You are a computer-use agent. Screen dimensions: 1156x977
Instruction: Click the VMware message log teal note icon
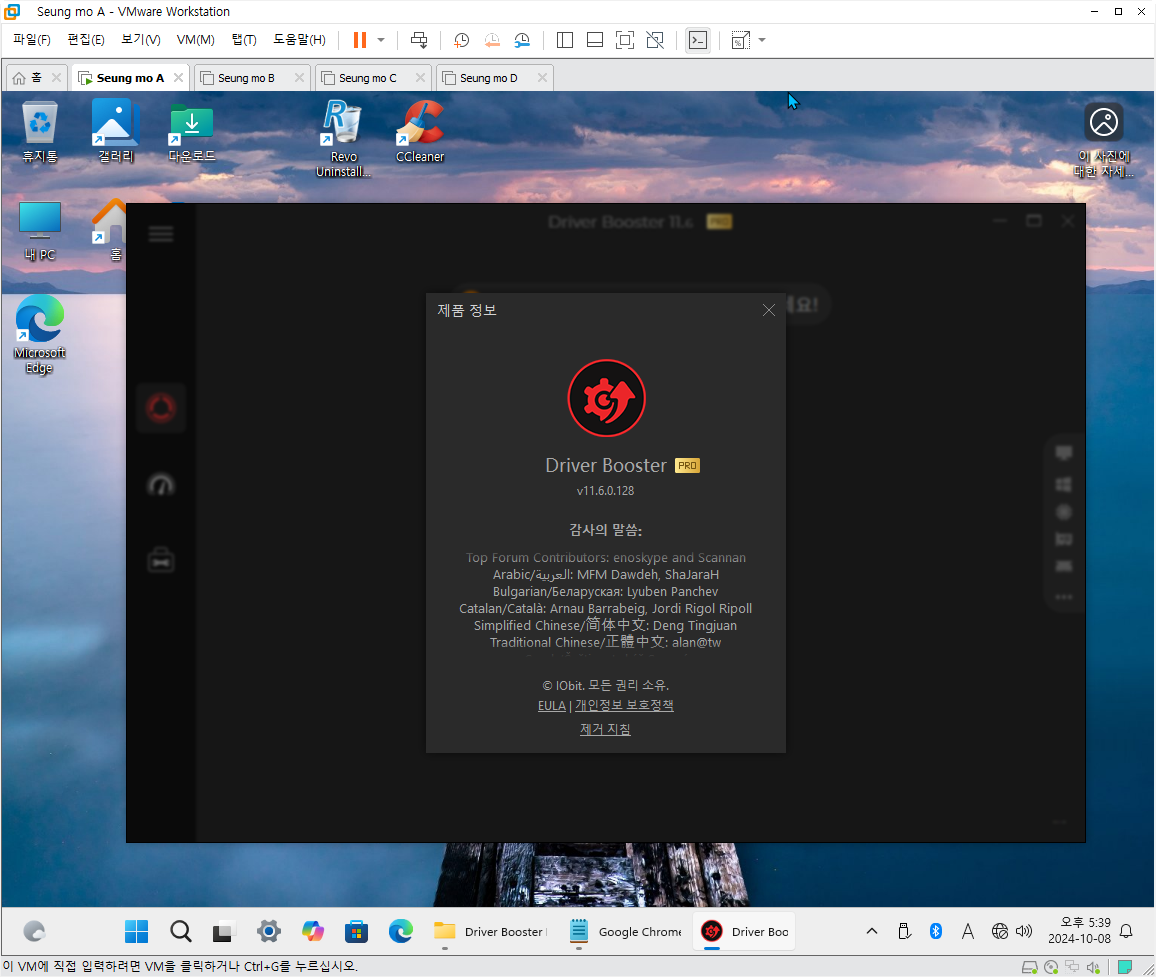[x=1125, y=967]
